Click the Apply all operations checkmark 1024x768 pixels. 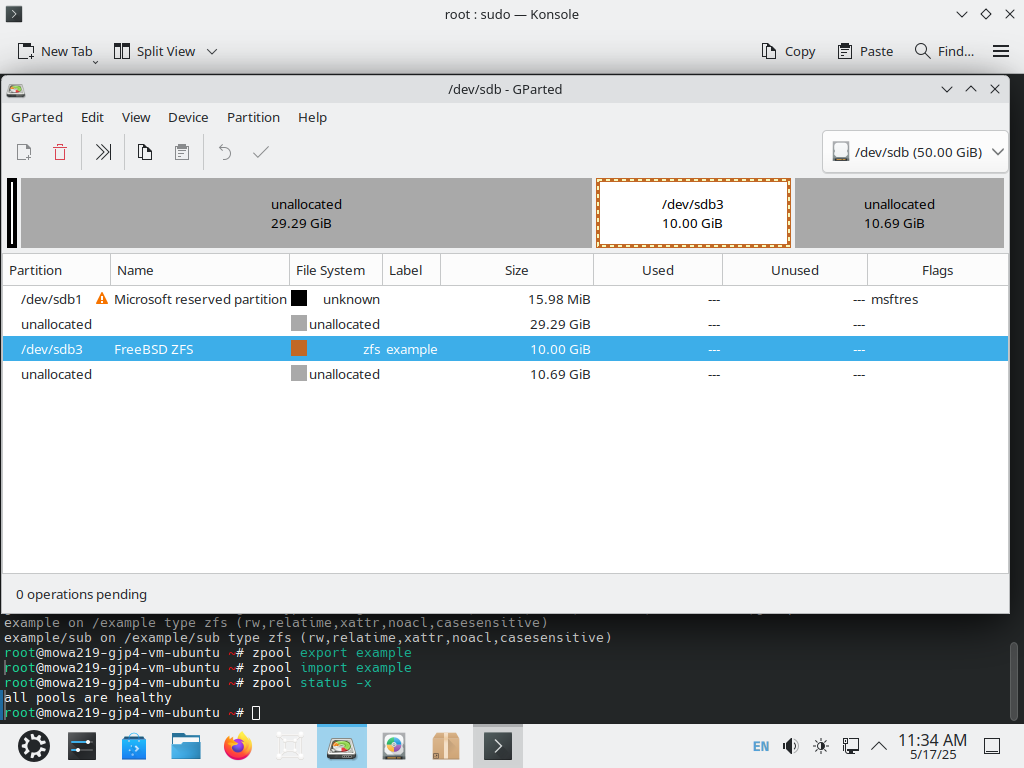[261, 152]
